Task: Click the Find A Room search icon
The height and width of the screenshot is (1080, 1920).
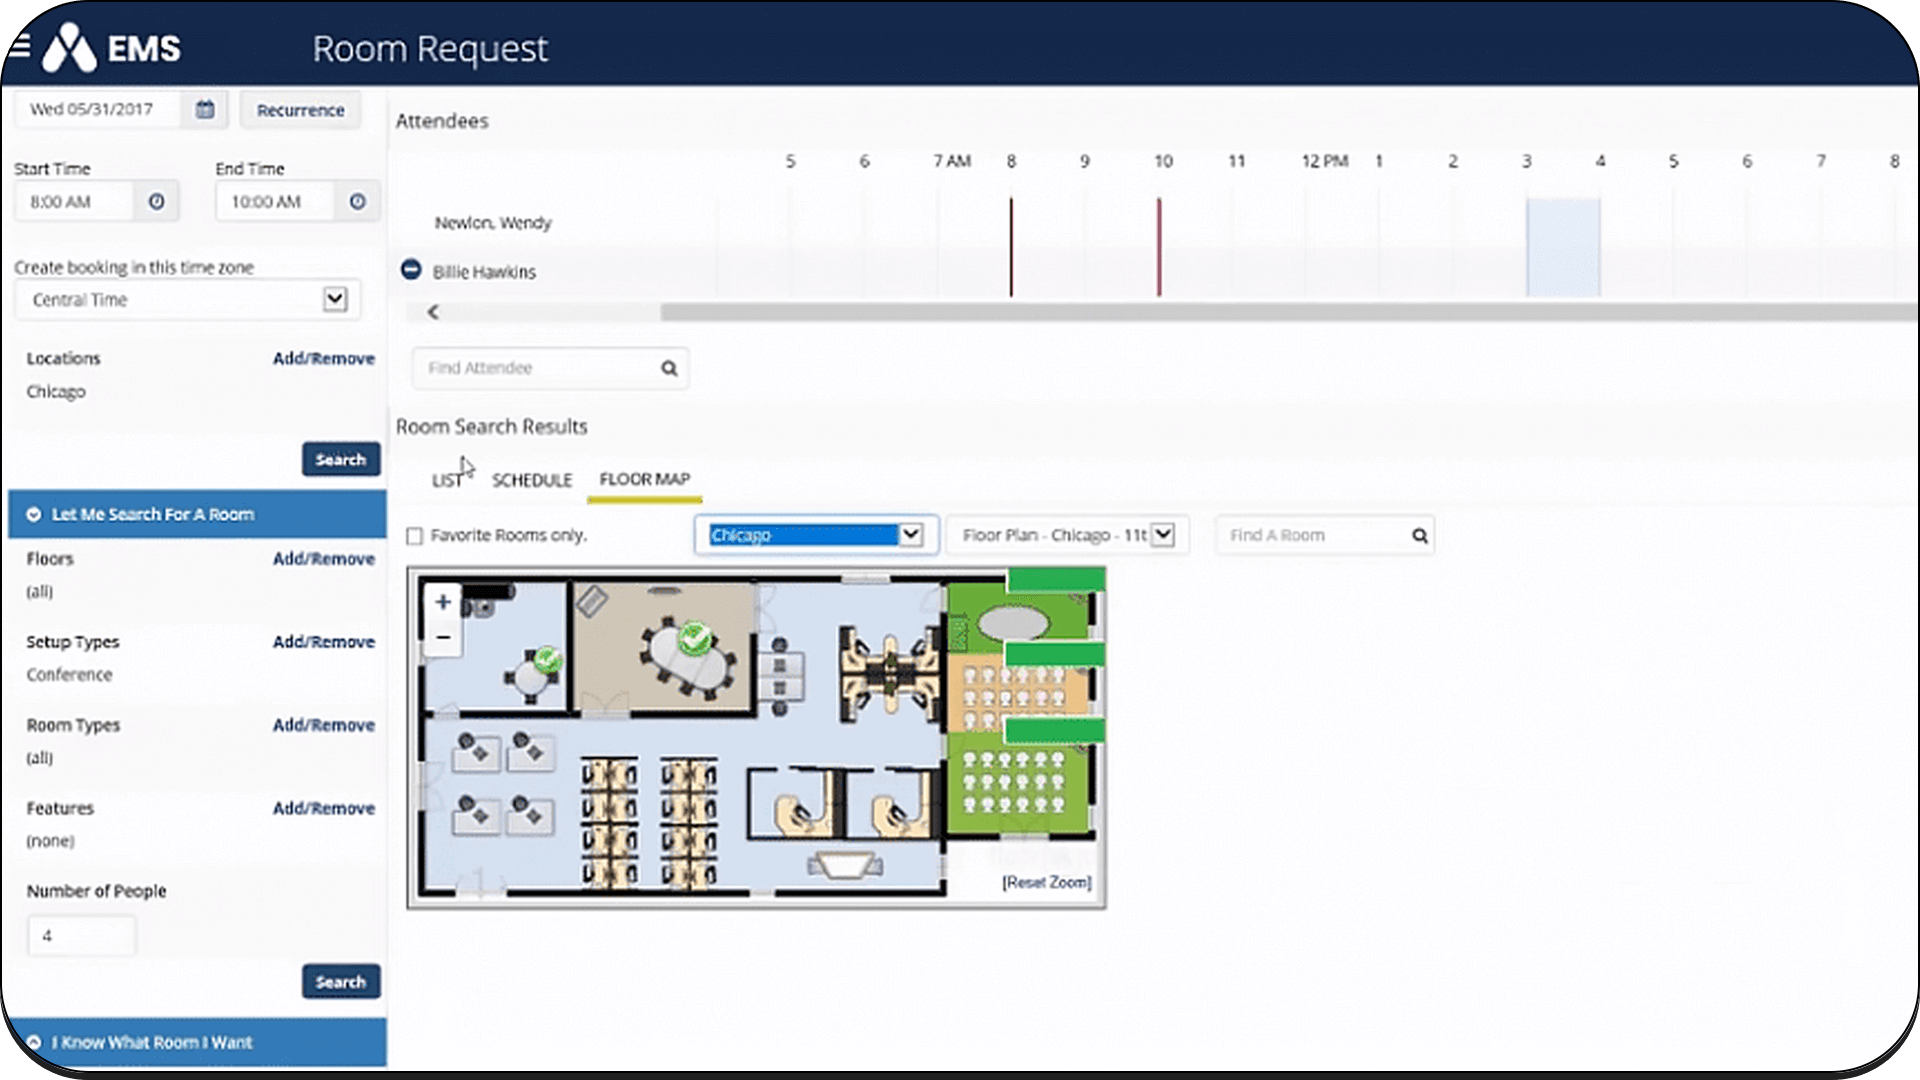Action: click(x=1419, y=535)
